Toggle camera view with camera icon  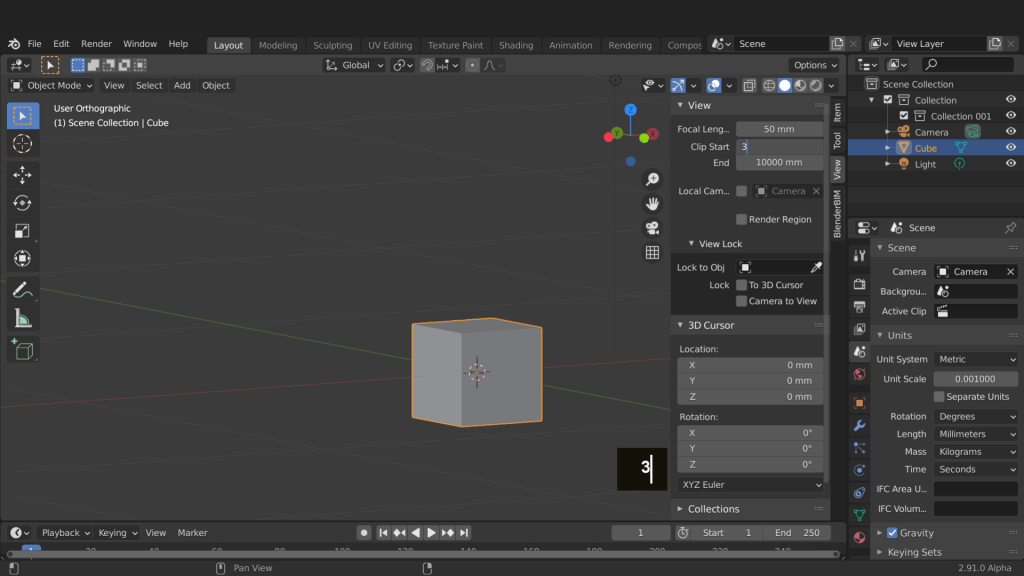tap(652, 228)
